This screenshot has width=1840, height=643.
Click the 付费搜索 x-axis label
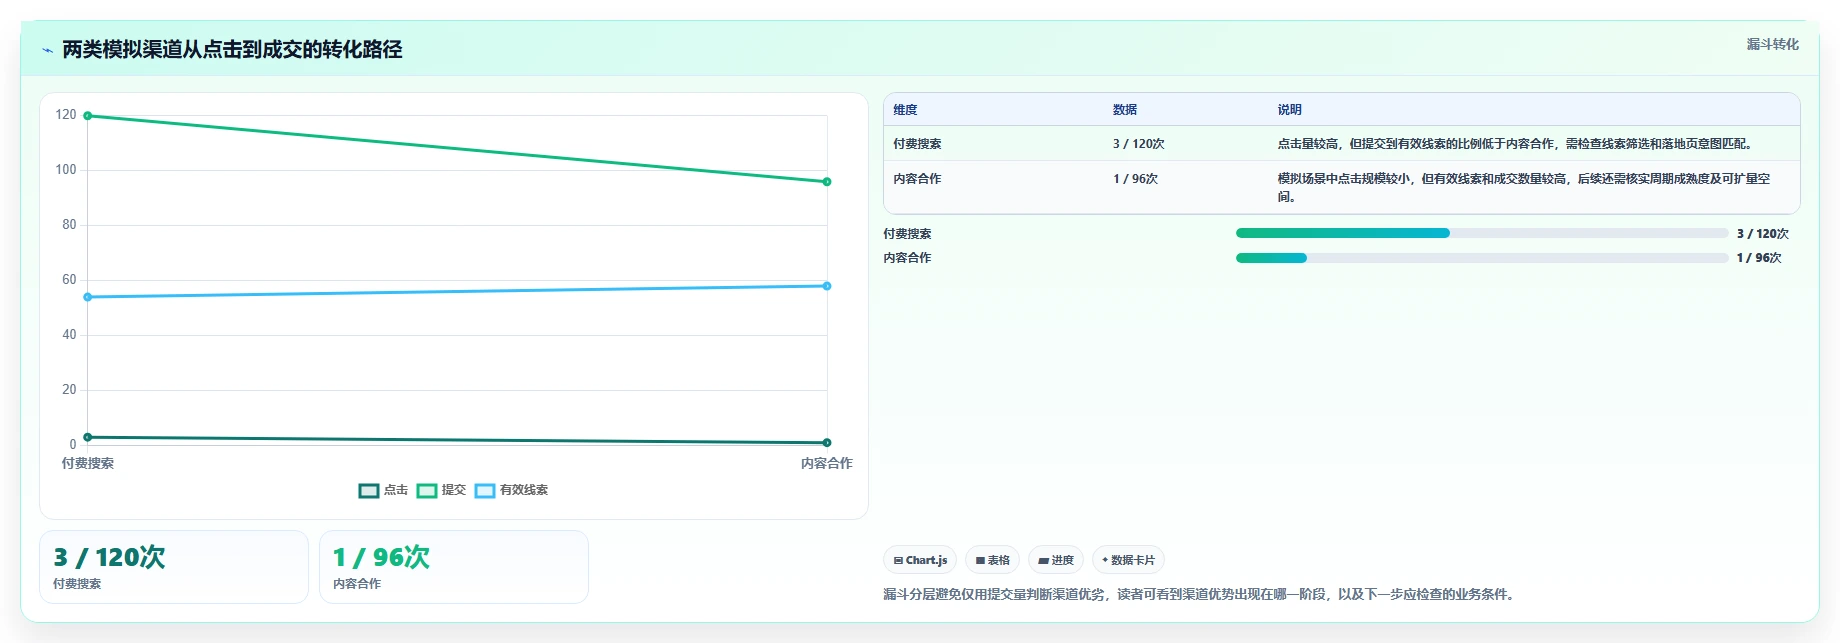coord(88,463)
